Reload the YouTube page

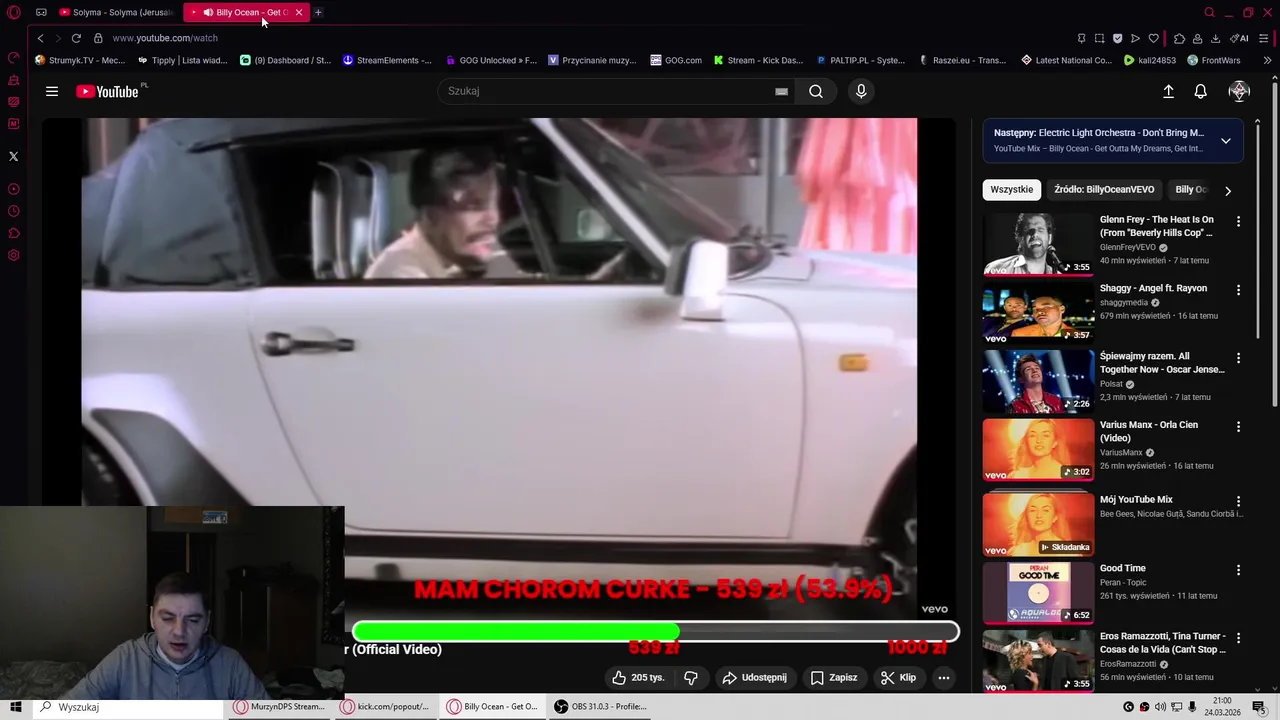[x=76, y=38]
